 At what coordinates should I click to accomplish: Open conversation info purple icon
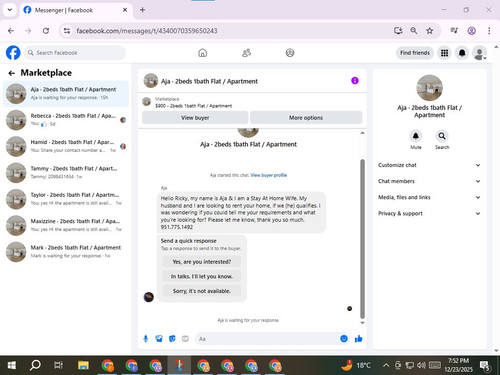point(355,81)
